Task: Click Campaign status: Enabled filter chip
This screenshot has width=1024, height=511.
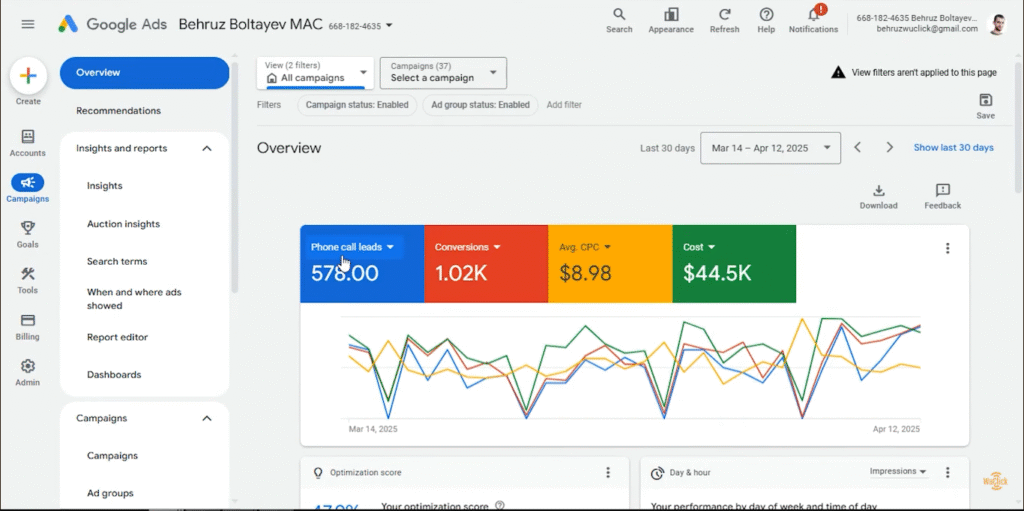Action: [357, 105]
